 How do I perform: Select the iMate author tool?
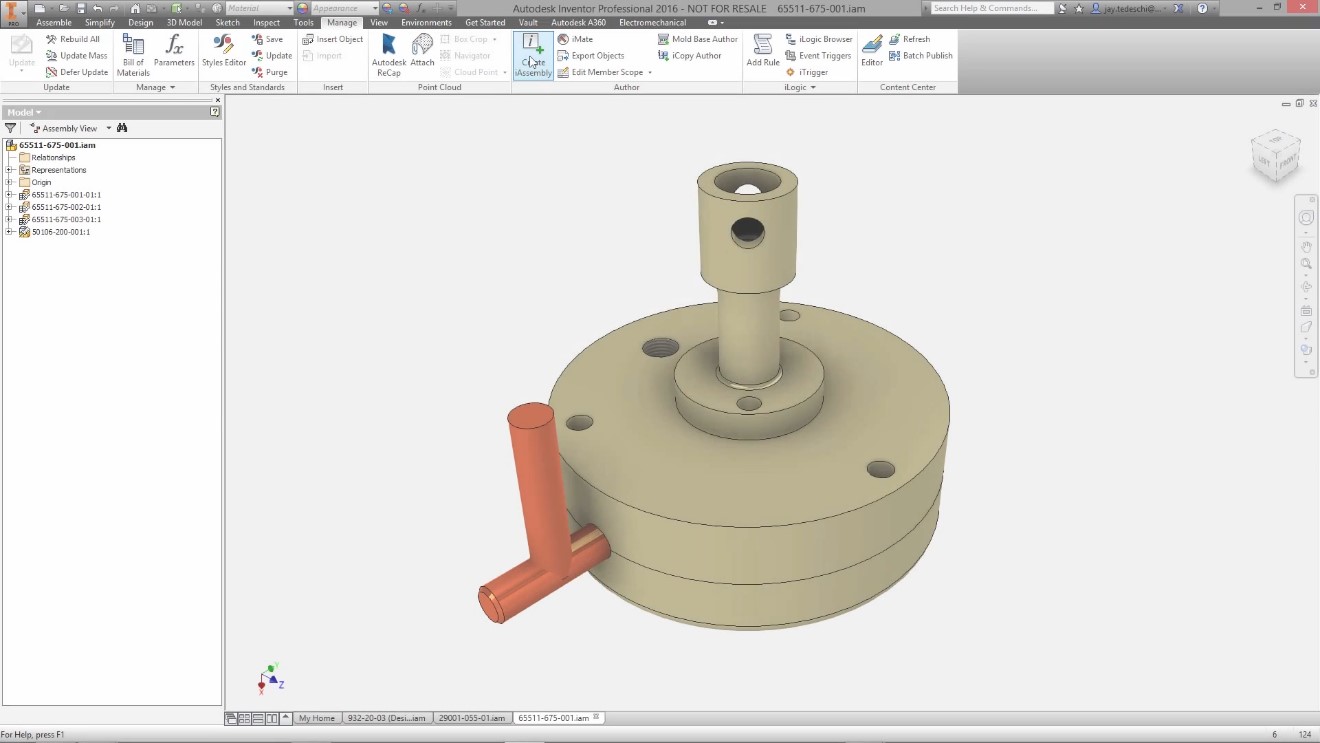click(576, 39)
